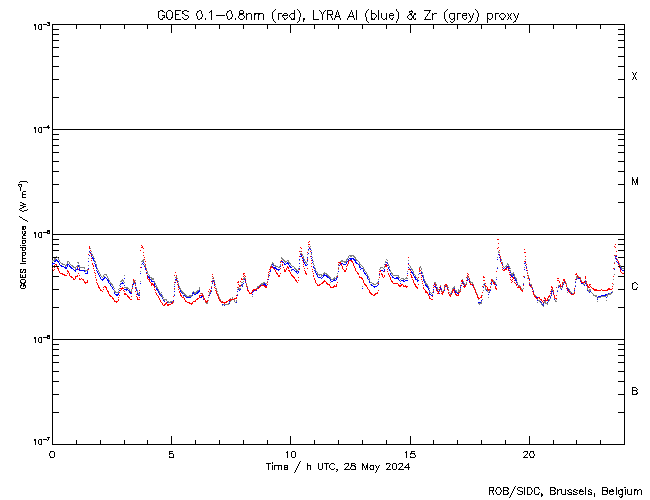The image size is (650, 500).
Task: Click the C flare class label
Action: click(635, 287)
